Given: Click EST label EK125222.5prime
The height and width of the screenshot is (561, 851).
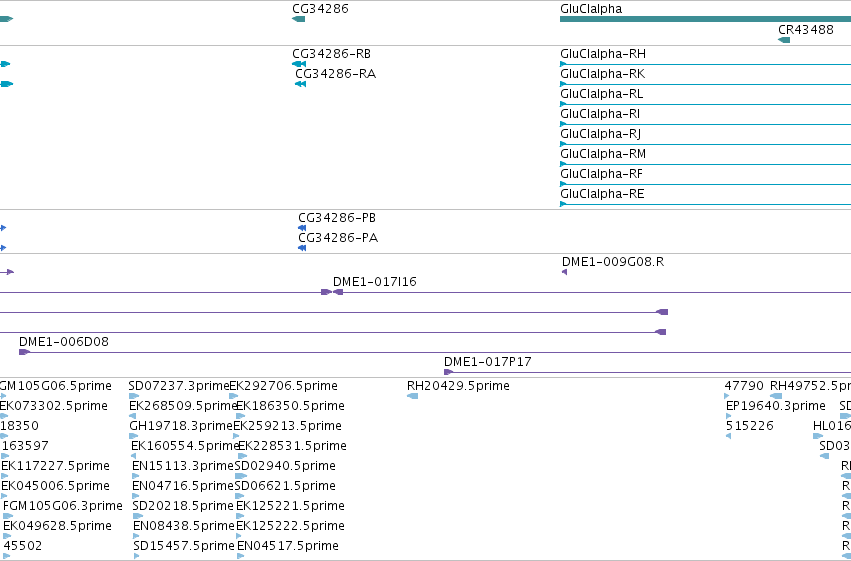Looking at the screenshot, I should [290, 526].
